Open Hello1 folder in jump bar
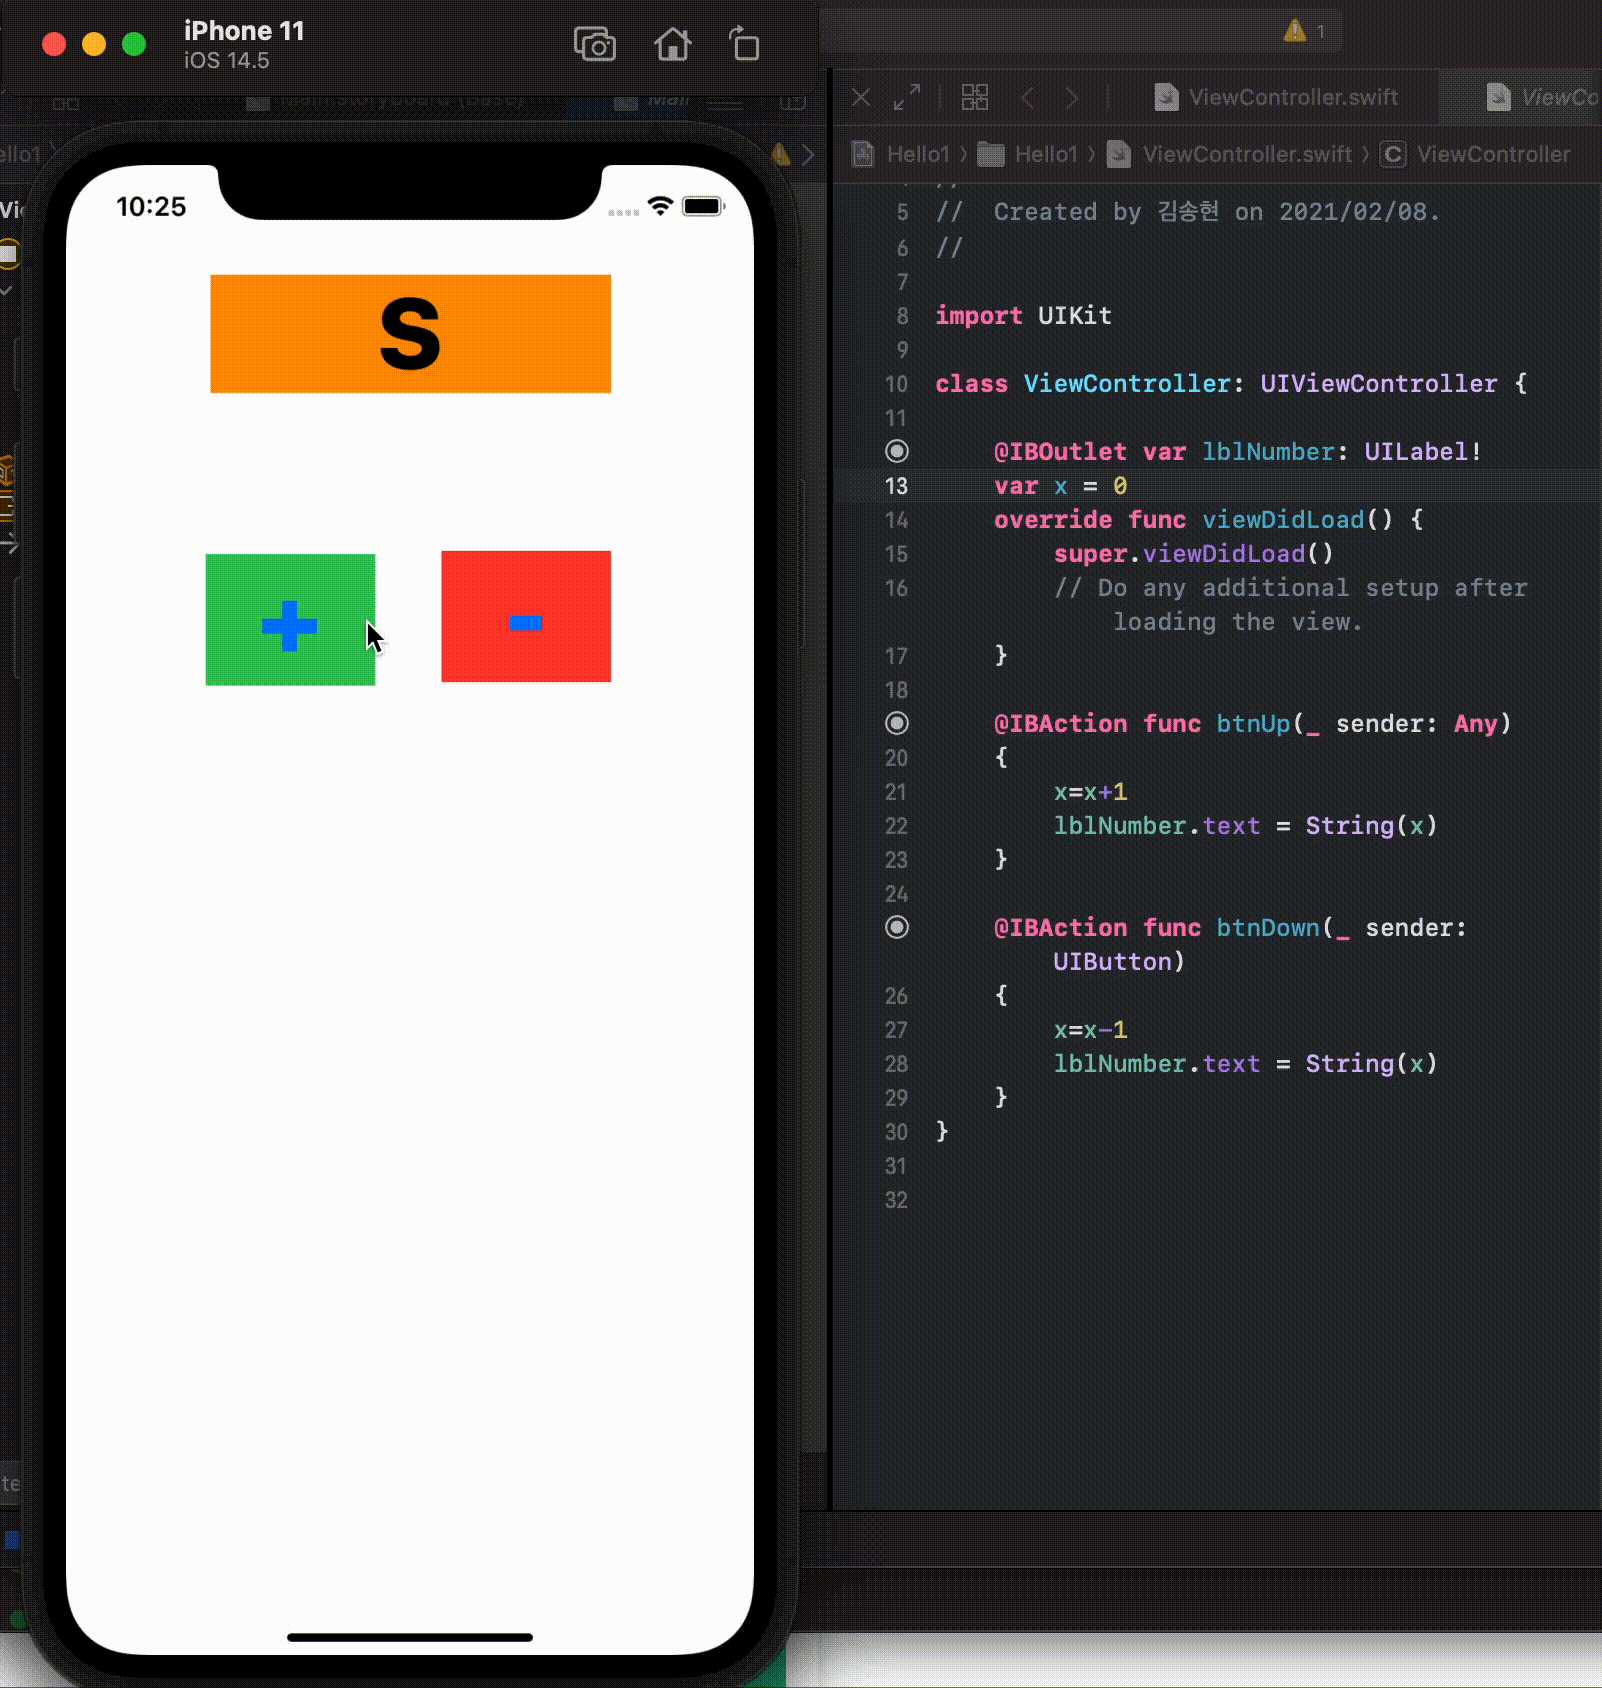Screen dimensions: 1602x1688 [1029, 154]
